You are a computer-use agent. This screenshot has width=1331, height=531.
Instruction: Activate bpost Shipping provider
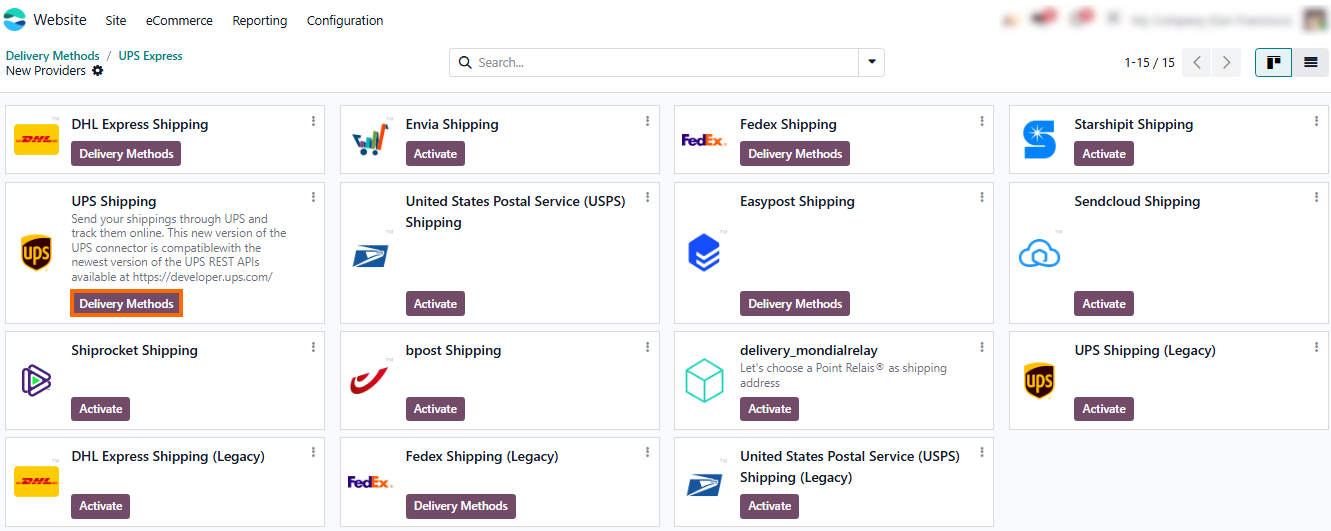[x=435, y=409]
